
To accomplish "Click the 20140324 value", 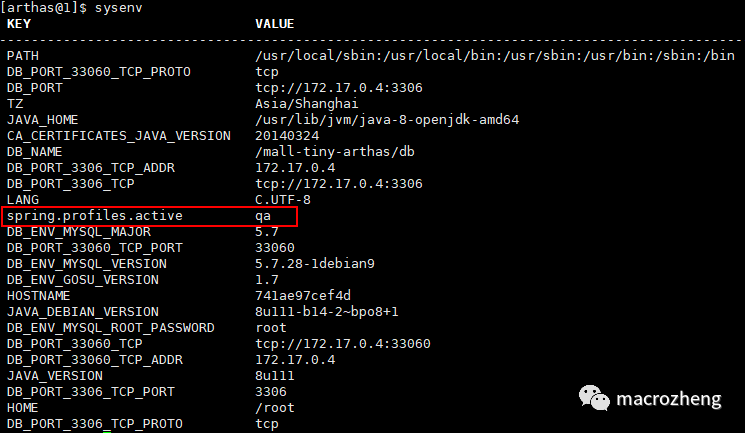I will click(x=287, y=136).
